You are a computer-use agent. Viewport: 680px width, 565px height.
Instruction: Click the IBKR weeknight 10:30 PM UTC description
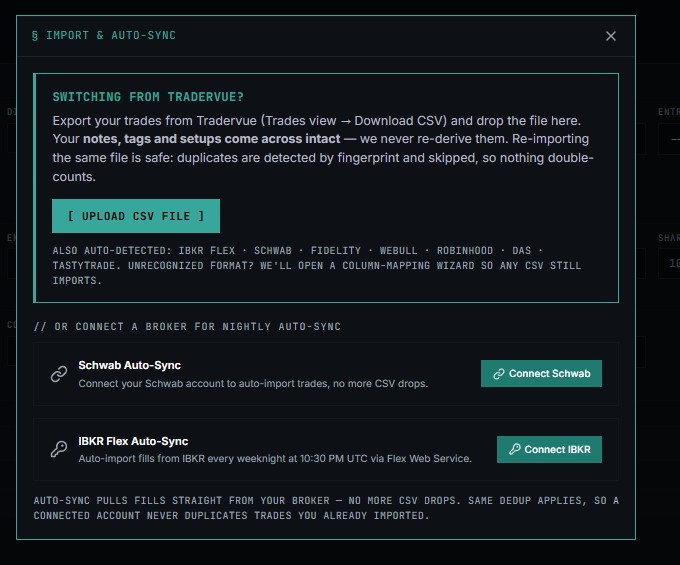275,458
